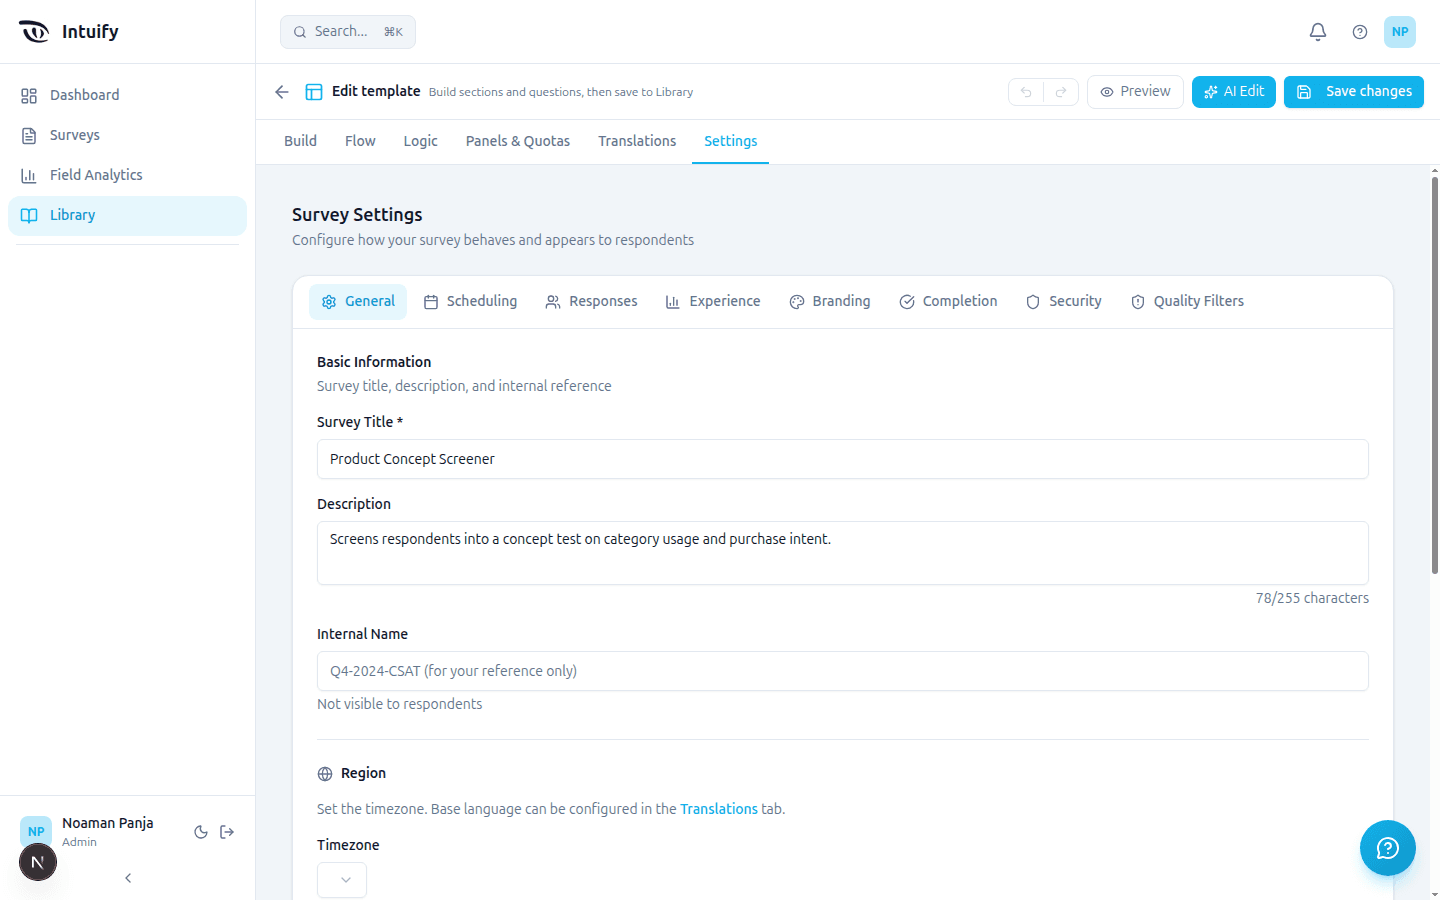Open Field Analytics from the sidebar
Image resolution: width=1440 pixels, height=900 pixels.
coord(127,175)
